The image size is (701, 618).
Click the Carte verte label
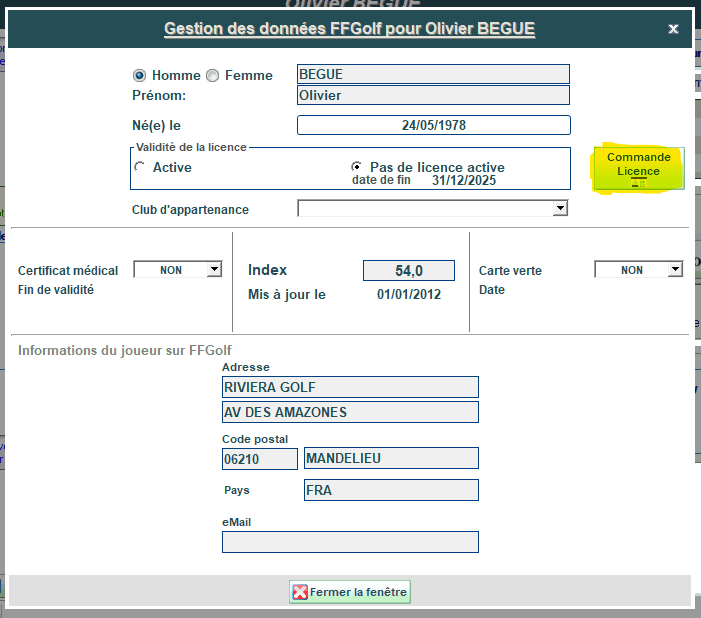510,271
